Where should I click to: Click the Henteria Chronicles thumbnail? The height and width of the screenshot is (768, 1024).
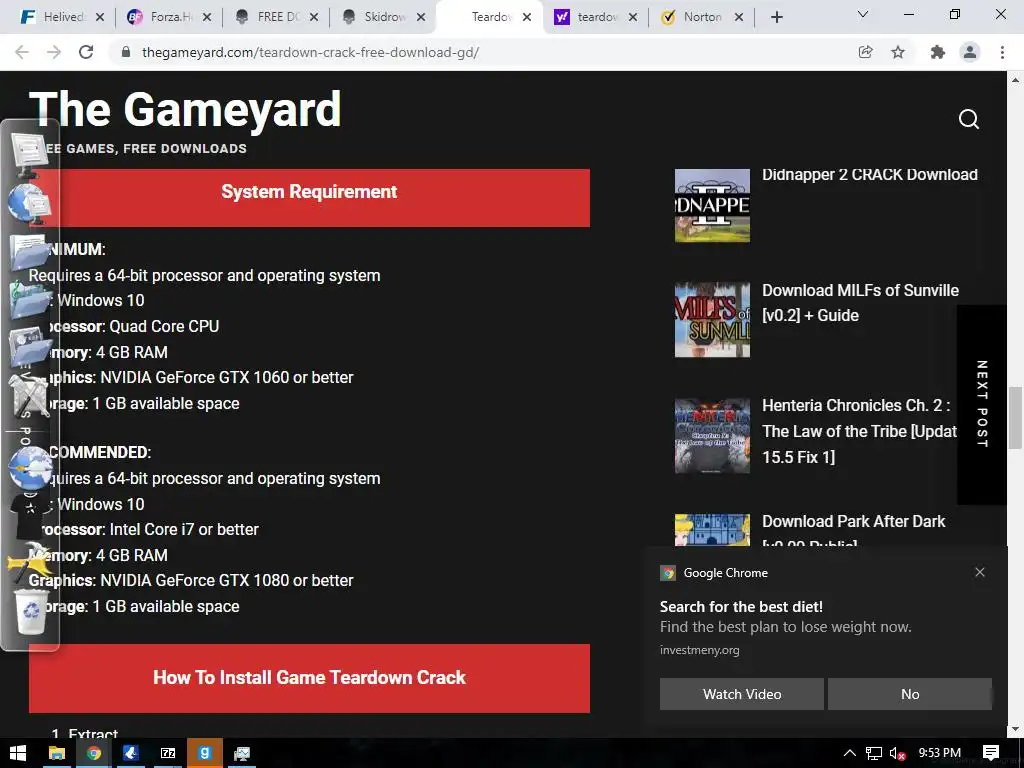tap(712, 436)
